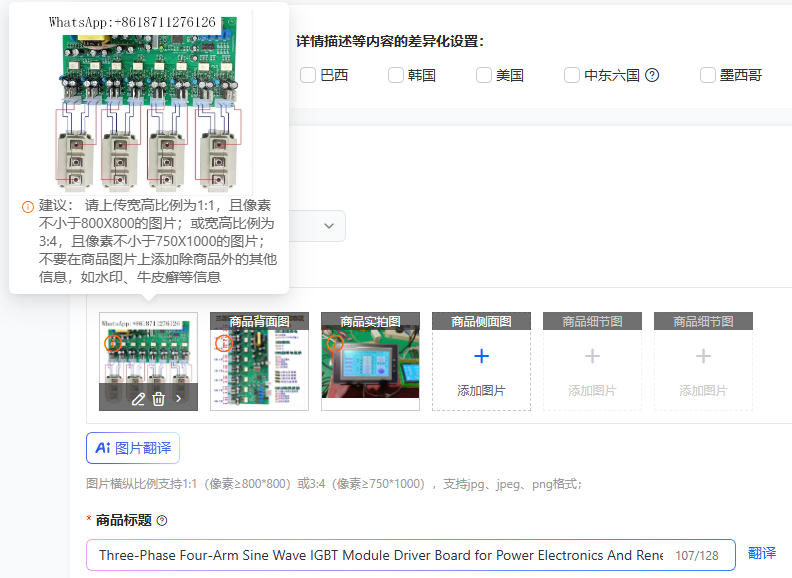Viewport: 792px width, 578px height.
Task: Click the 107/128 character counter
Action: click(697, 556)
